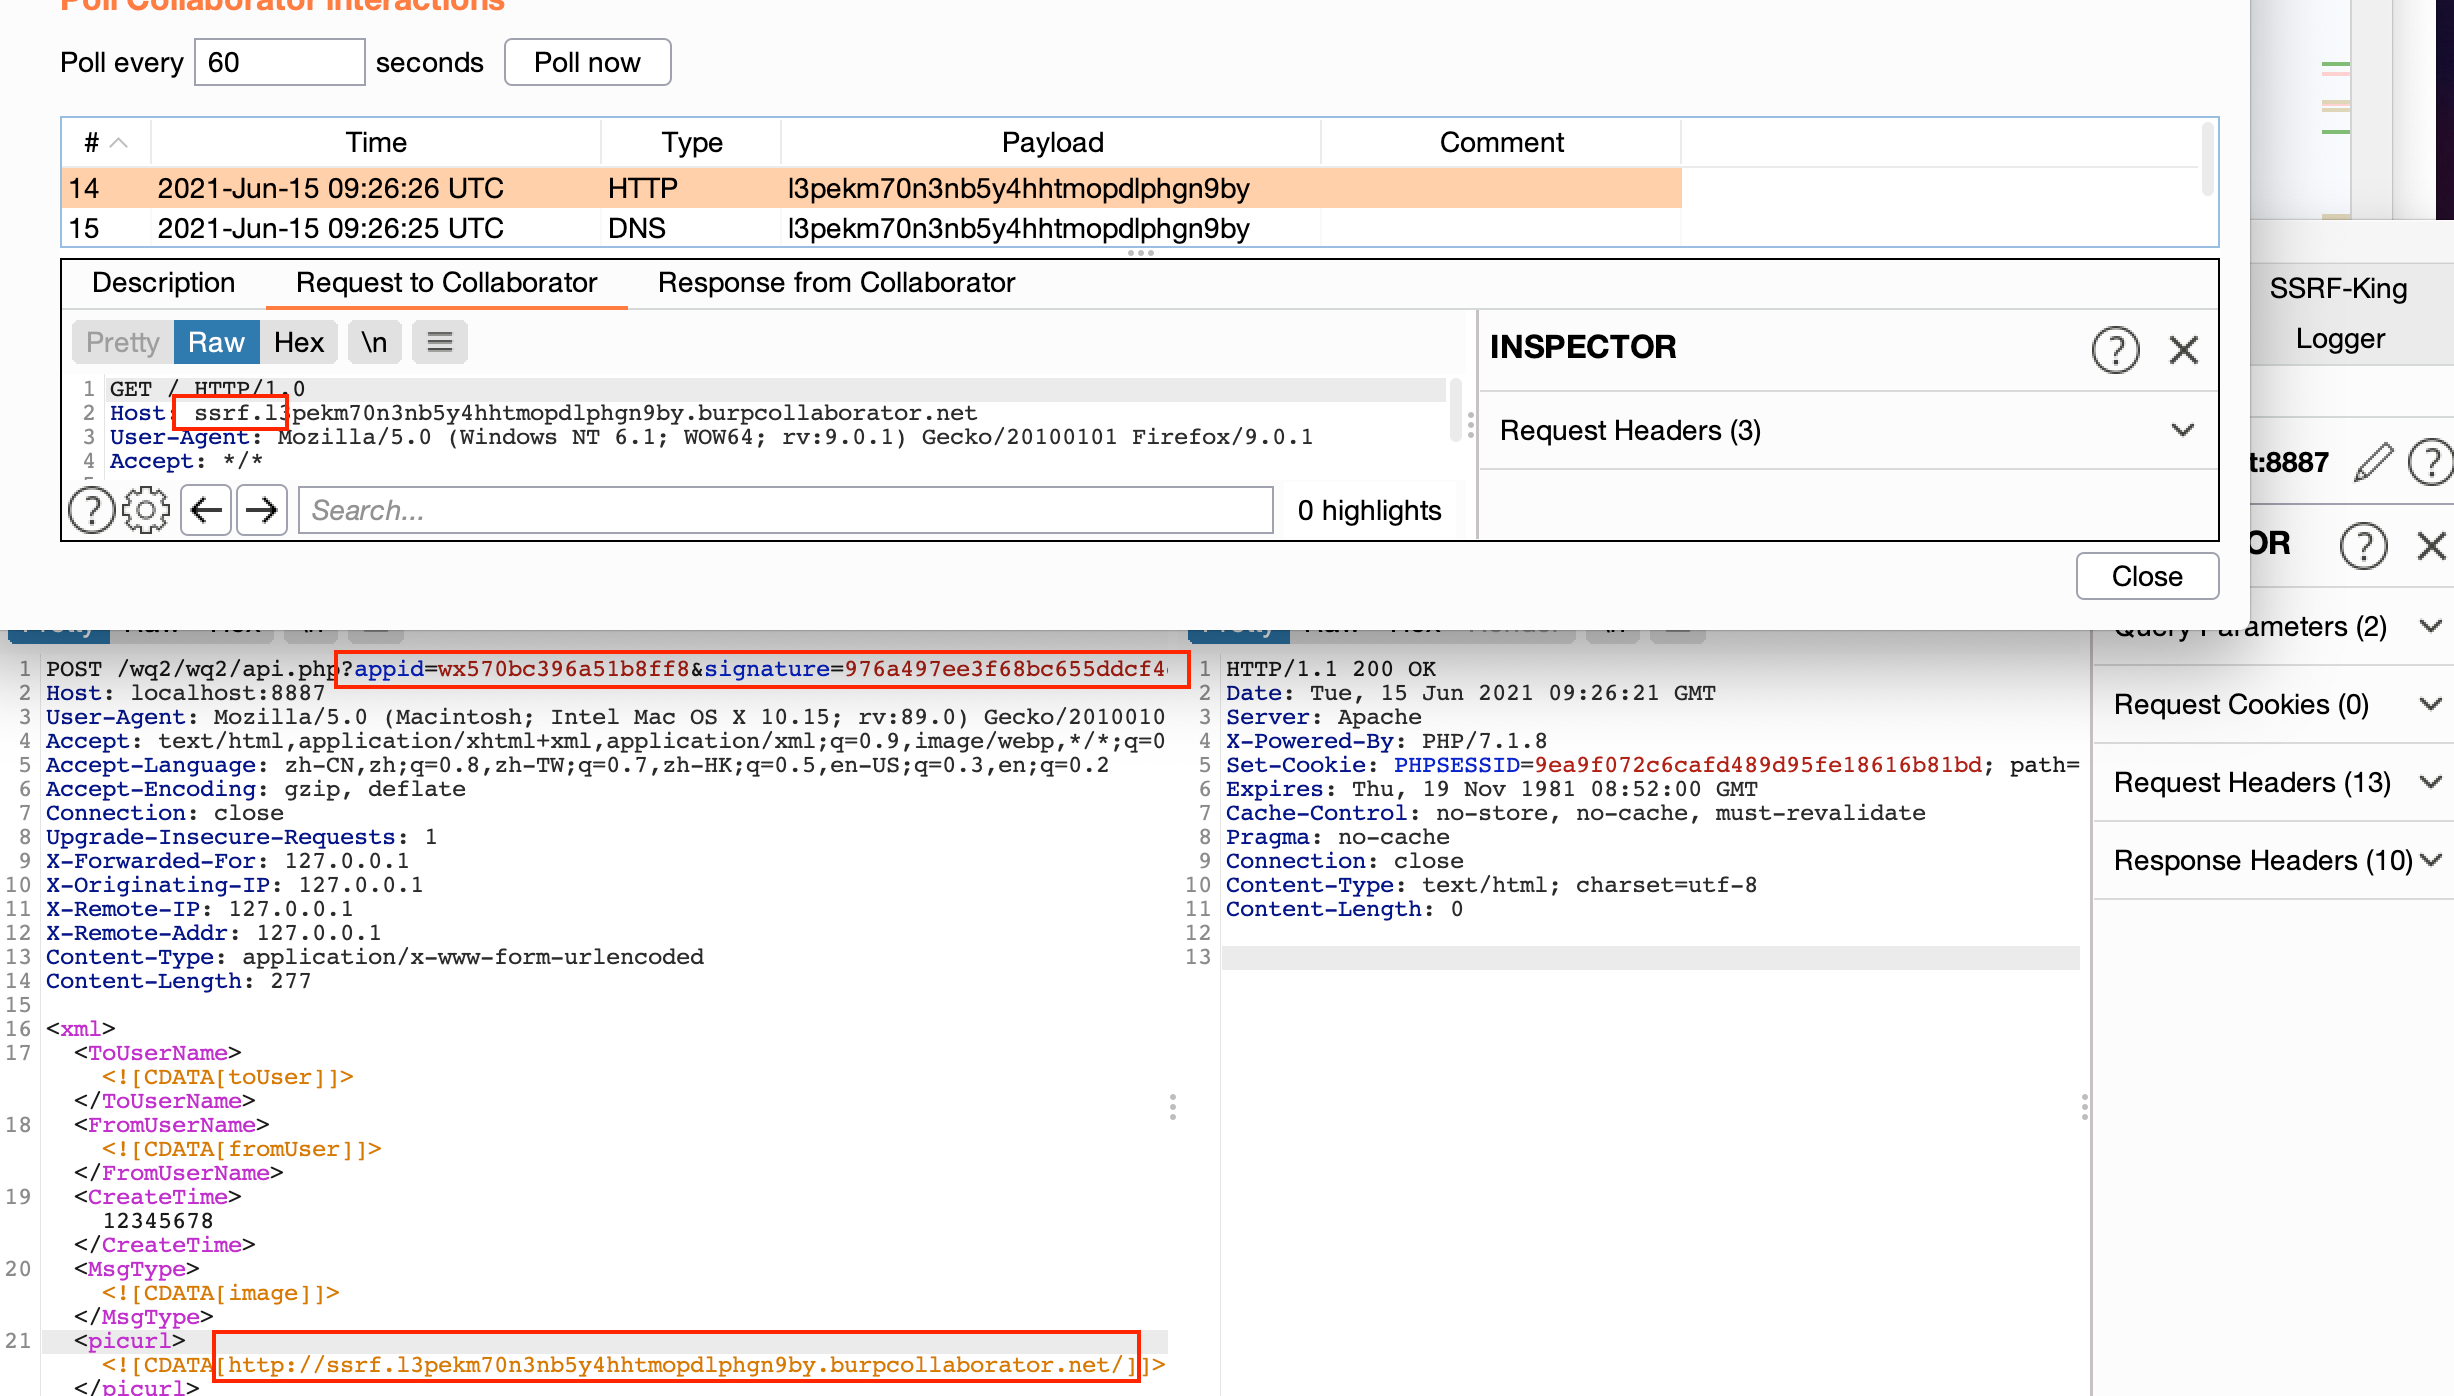The height and width of the screenshot is (1396, 2454).
Task: Click CreateTime value 12345678
Action: [x=158, y=1221]
